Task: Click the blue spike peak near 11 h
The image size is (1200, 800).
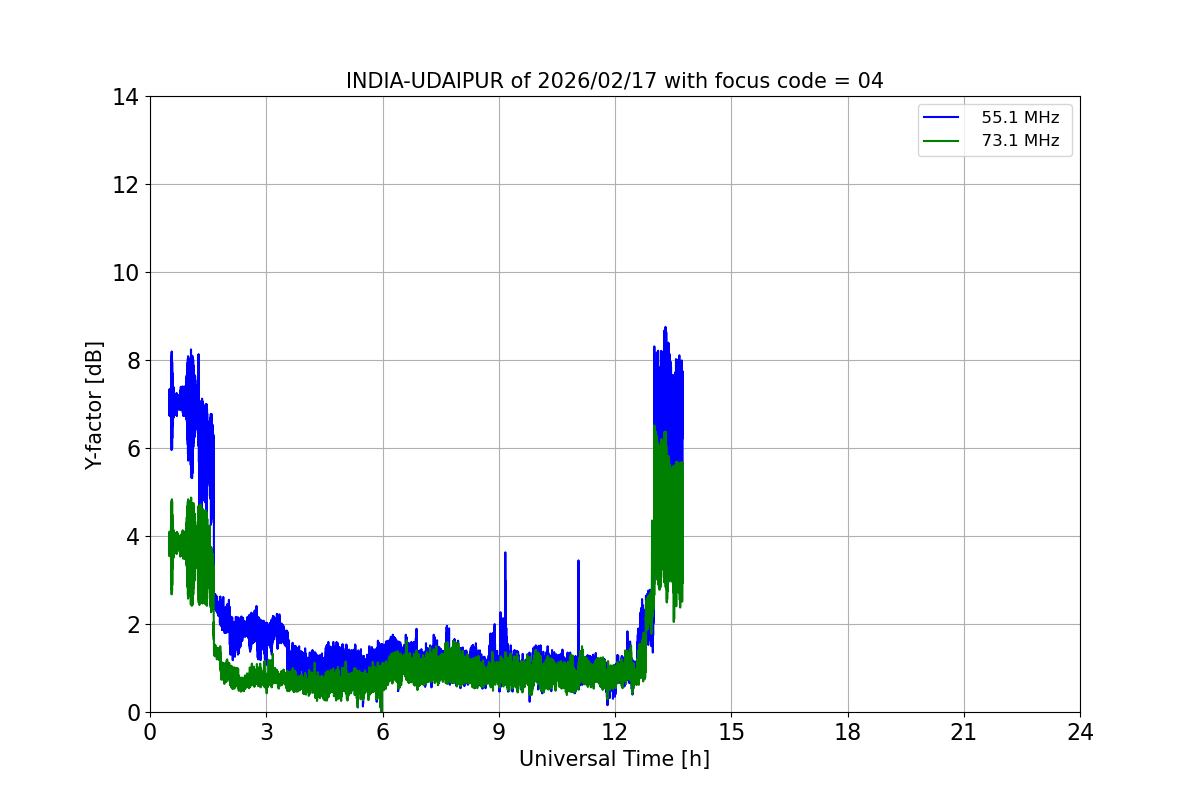Action: [x=578, y=561]
